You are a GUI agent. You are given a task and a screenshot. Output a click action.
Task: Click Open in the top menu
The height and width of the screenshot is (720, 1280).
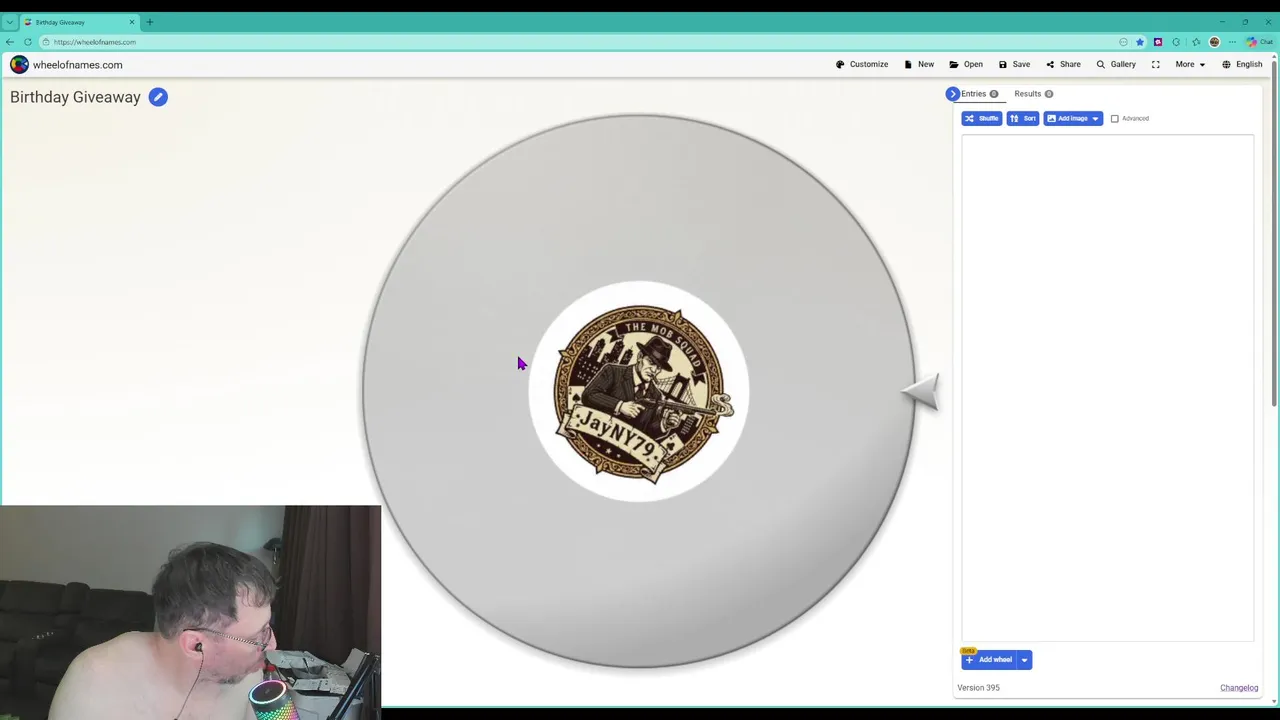tap(966, 64)
